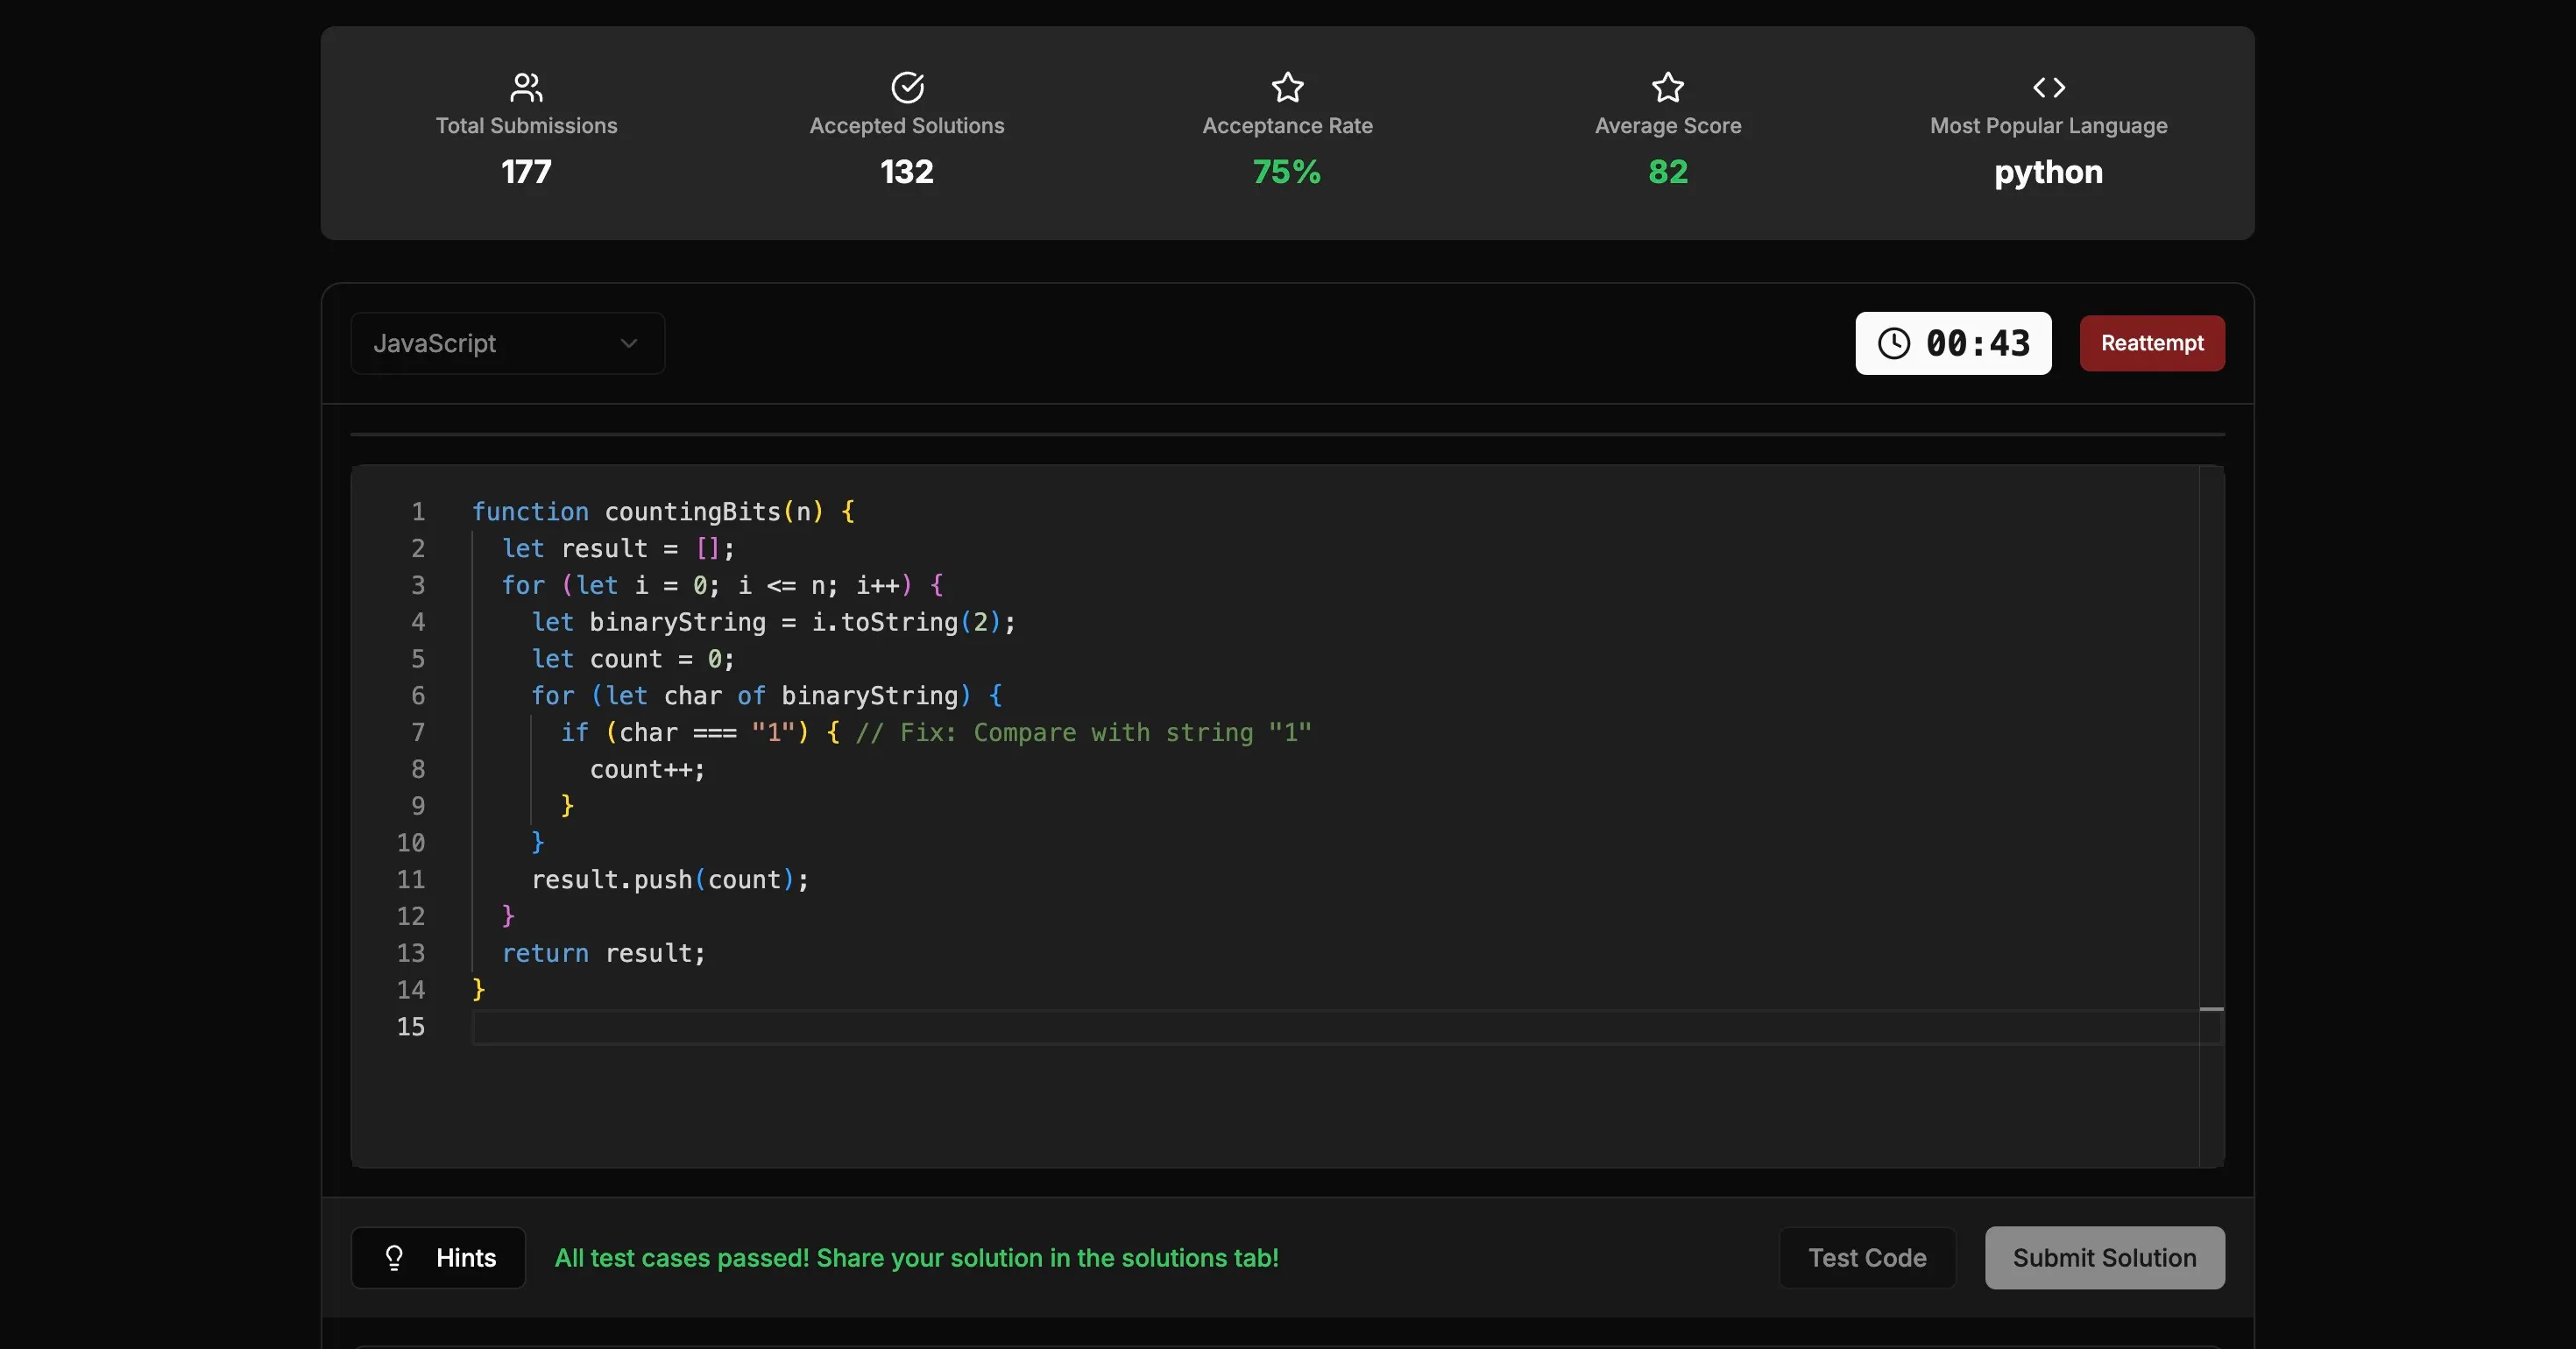Click the comment 'Fix: Compare with string "1"'

click(1084, 733)
